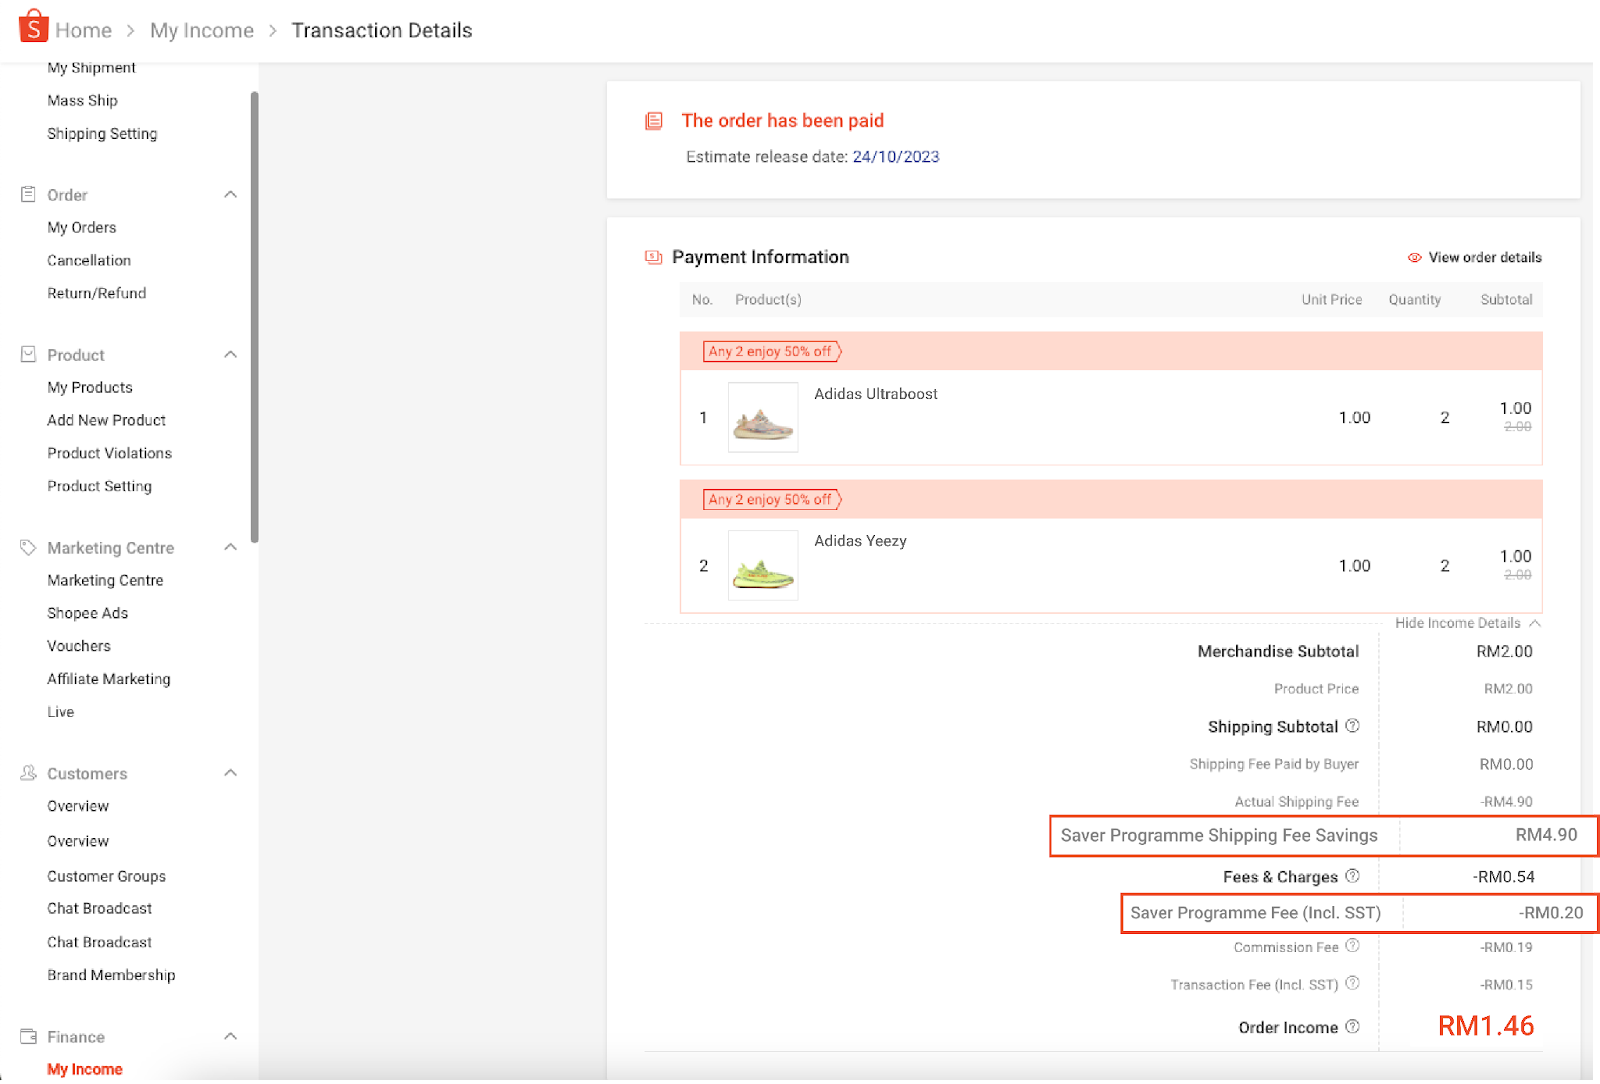Click the document icon next to order paid status
Screen dimensions: 1600x1084
pyautogui.click(x=653, y=120)
